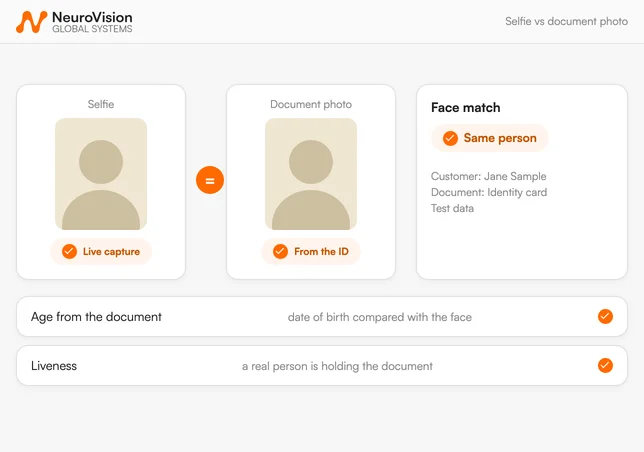Image resolution: width=644 pixels, height=452 pixels.
Task: Click the Test data line
Action: 452,208
